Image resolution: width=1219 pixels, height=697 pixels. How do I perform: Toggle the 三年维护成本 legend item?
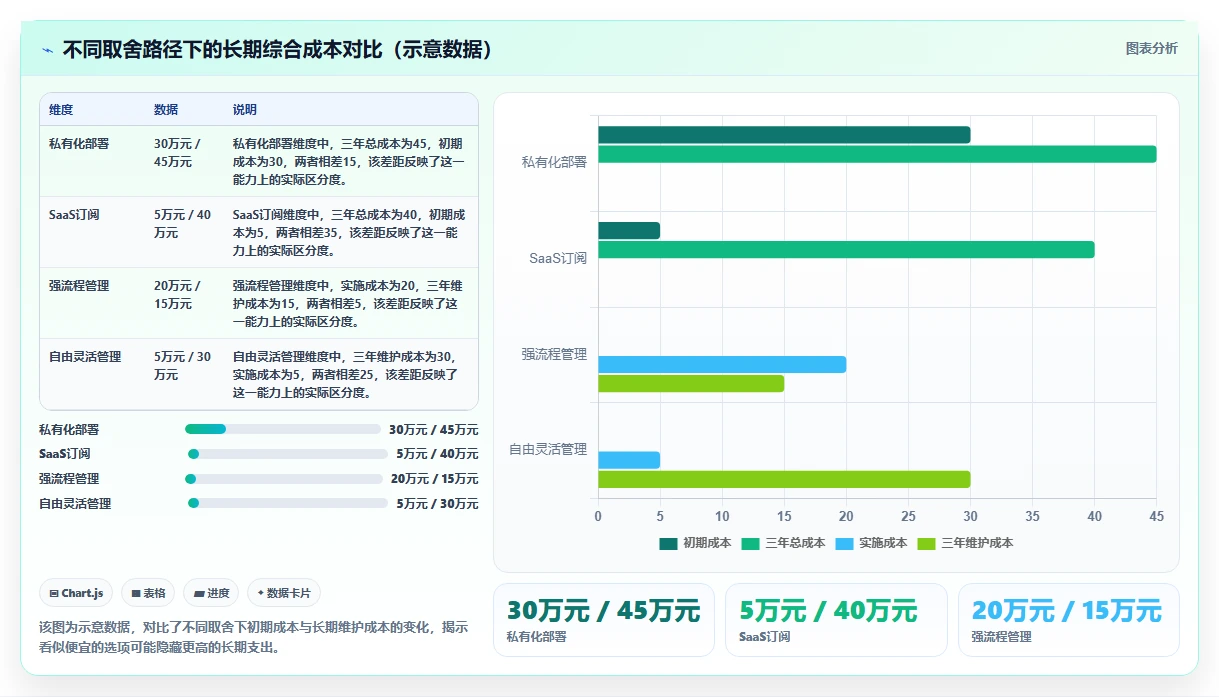pos(965,543)
